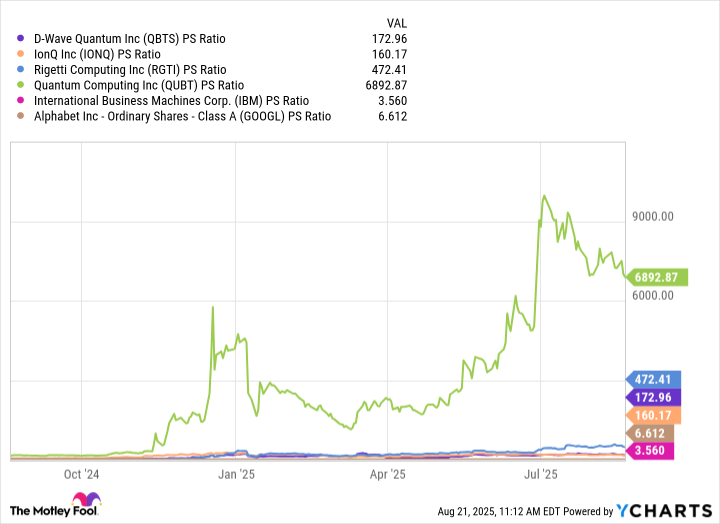This screenshot has height=524, width=720.
Task: Click the Apr '25 x-axis label
Action: tap(388, 474)
